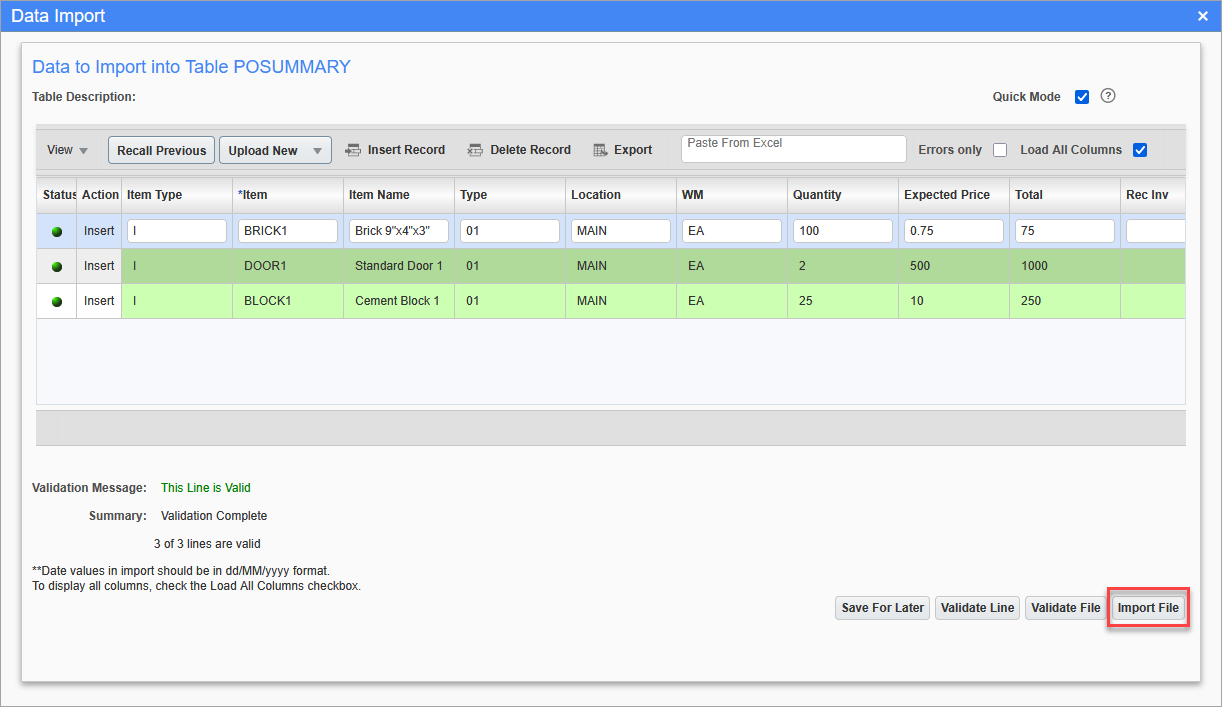Edit the Type field containing 01
This screenshot has height=707, width=1222.
point(510,231)
